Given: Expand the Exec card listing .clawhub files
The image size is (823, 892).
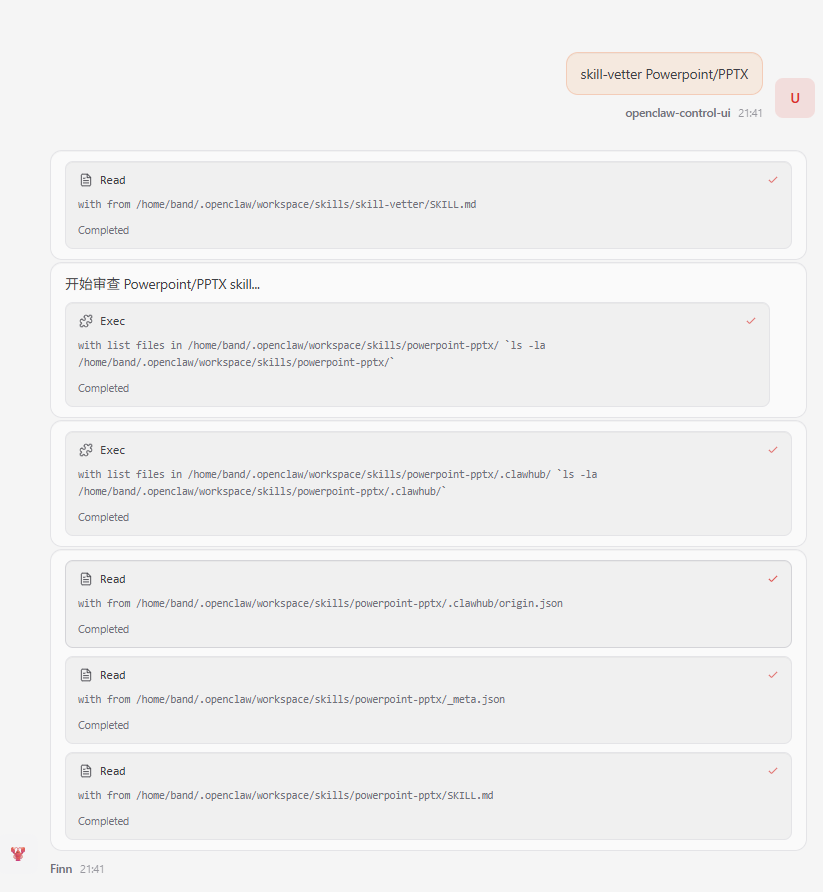Looking at the screenshot, I should (428, 484).
